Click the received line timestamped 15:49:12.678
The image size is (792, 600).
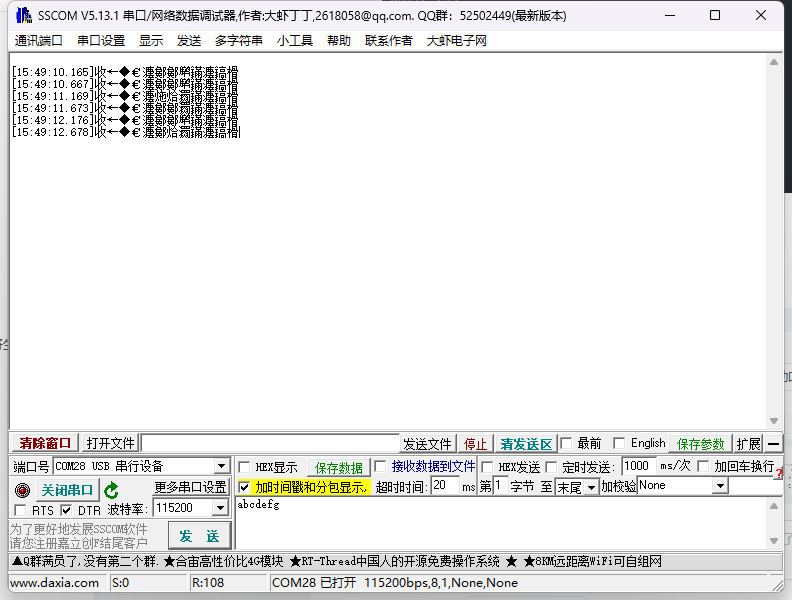pos(126,132)
